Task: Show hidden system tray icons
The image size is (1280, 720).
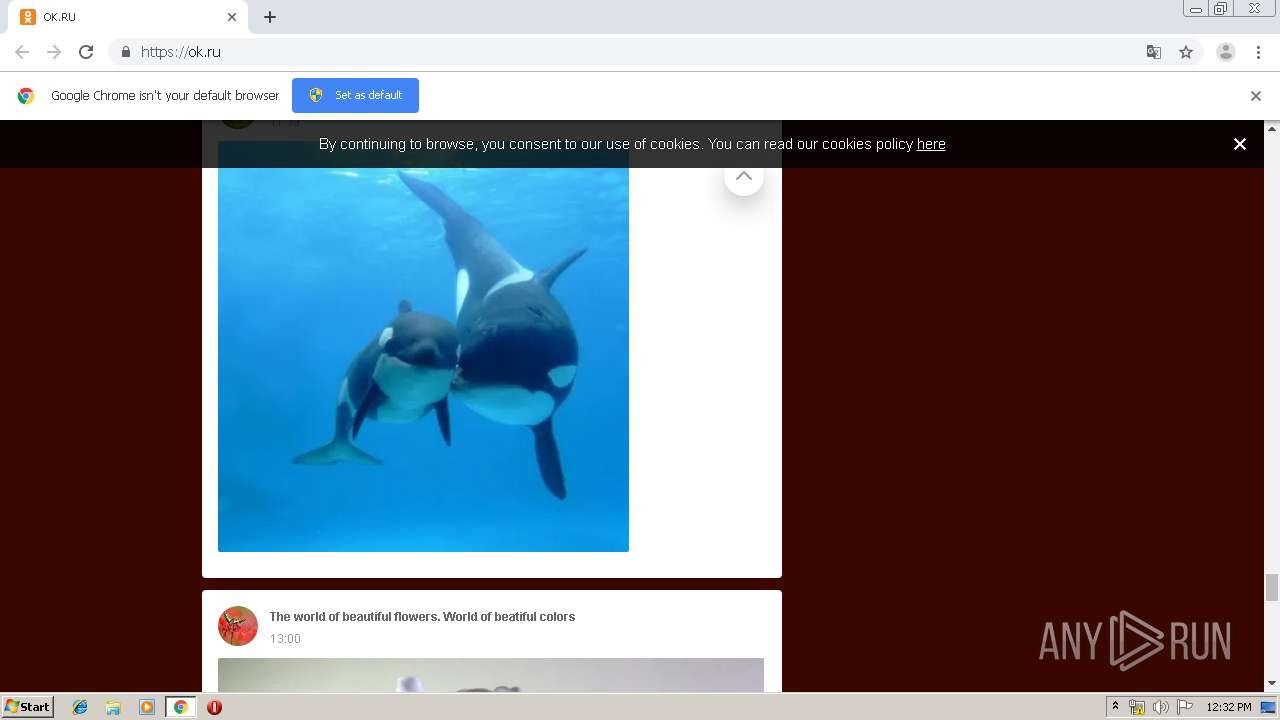Action: tap(1116, 707)
